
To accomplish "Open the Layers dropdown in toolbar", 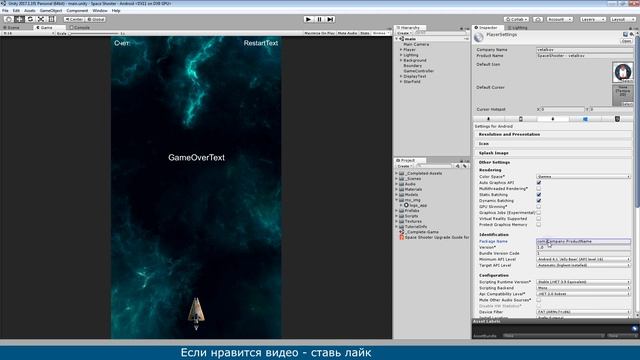I will click(x=592, y=19).
